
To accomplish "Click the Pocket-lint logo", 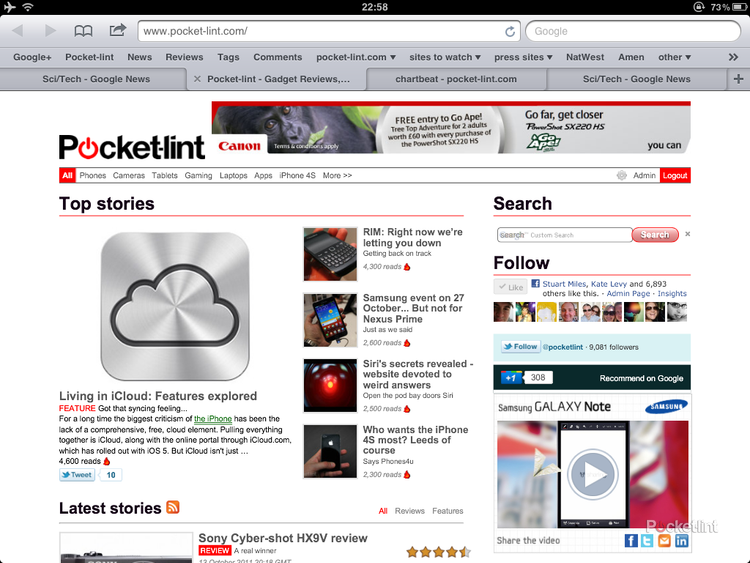I will pyautogui.click(x=132, y=146).
